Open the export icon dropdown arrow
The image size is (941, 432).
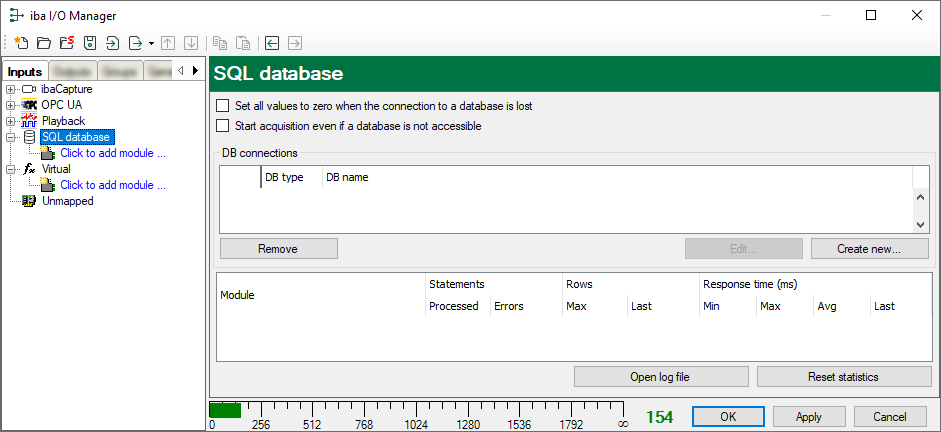(151, 43)
